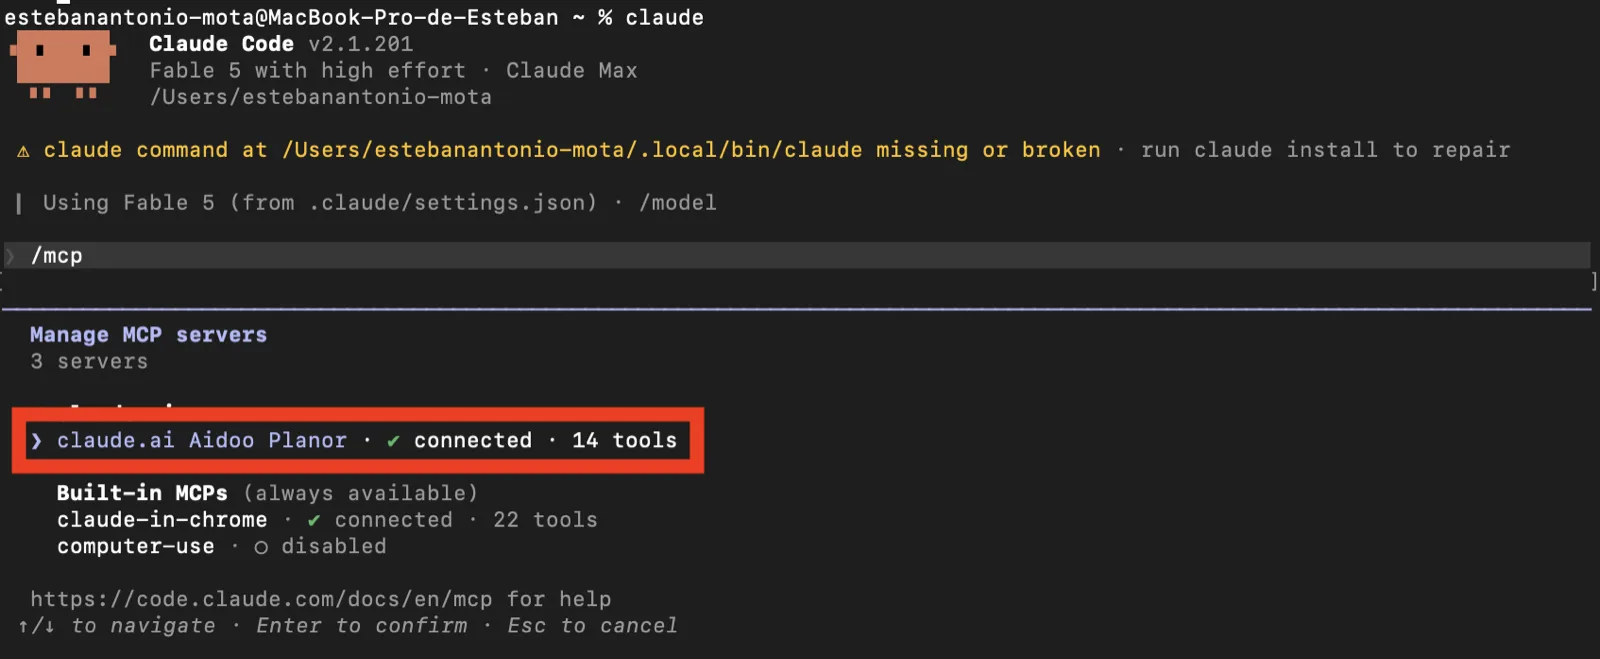
Task: Click the selection arrow before claude.ai Aidoo Planor
Action: pyautogui.click(x=36, y=441)
